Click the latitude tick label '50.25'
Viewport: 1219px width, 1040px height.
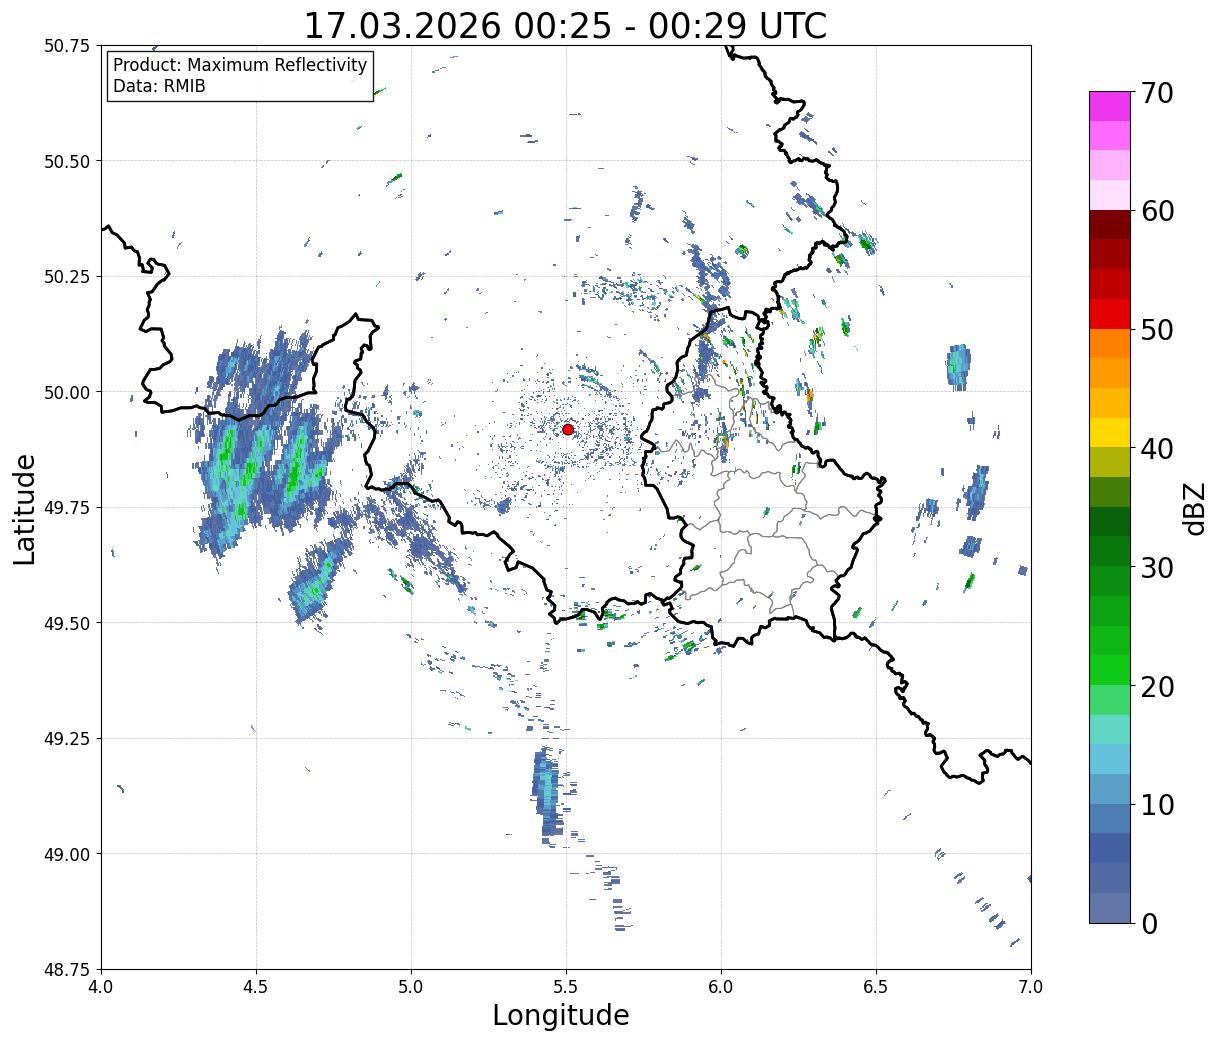[x=66, y=277]
